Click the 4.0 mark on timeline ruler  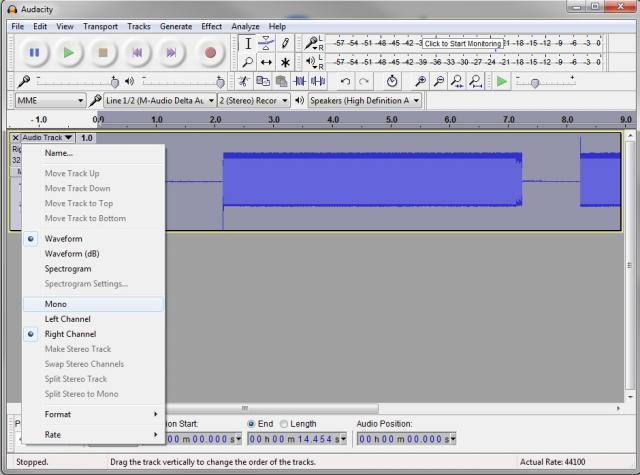coord(333,120)
